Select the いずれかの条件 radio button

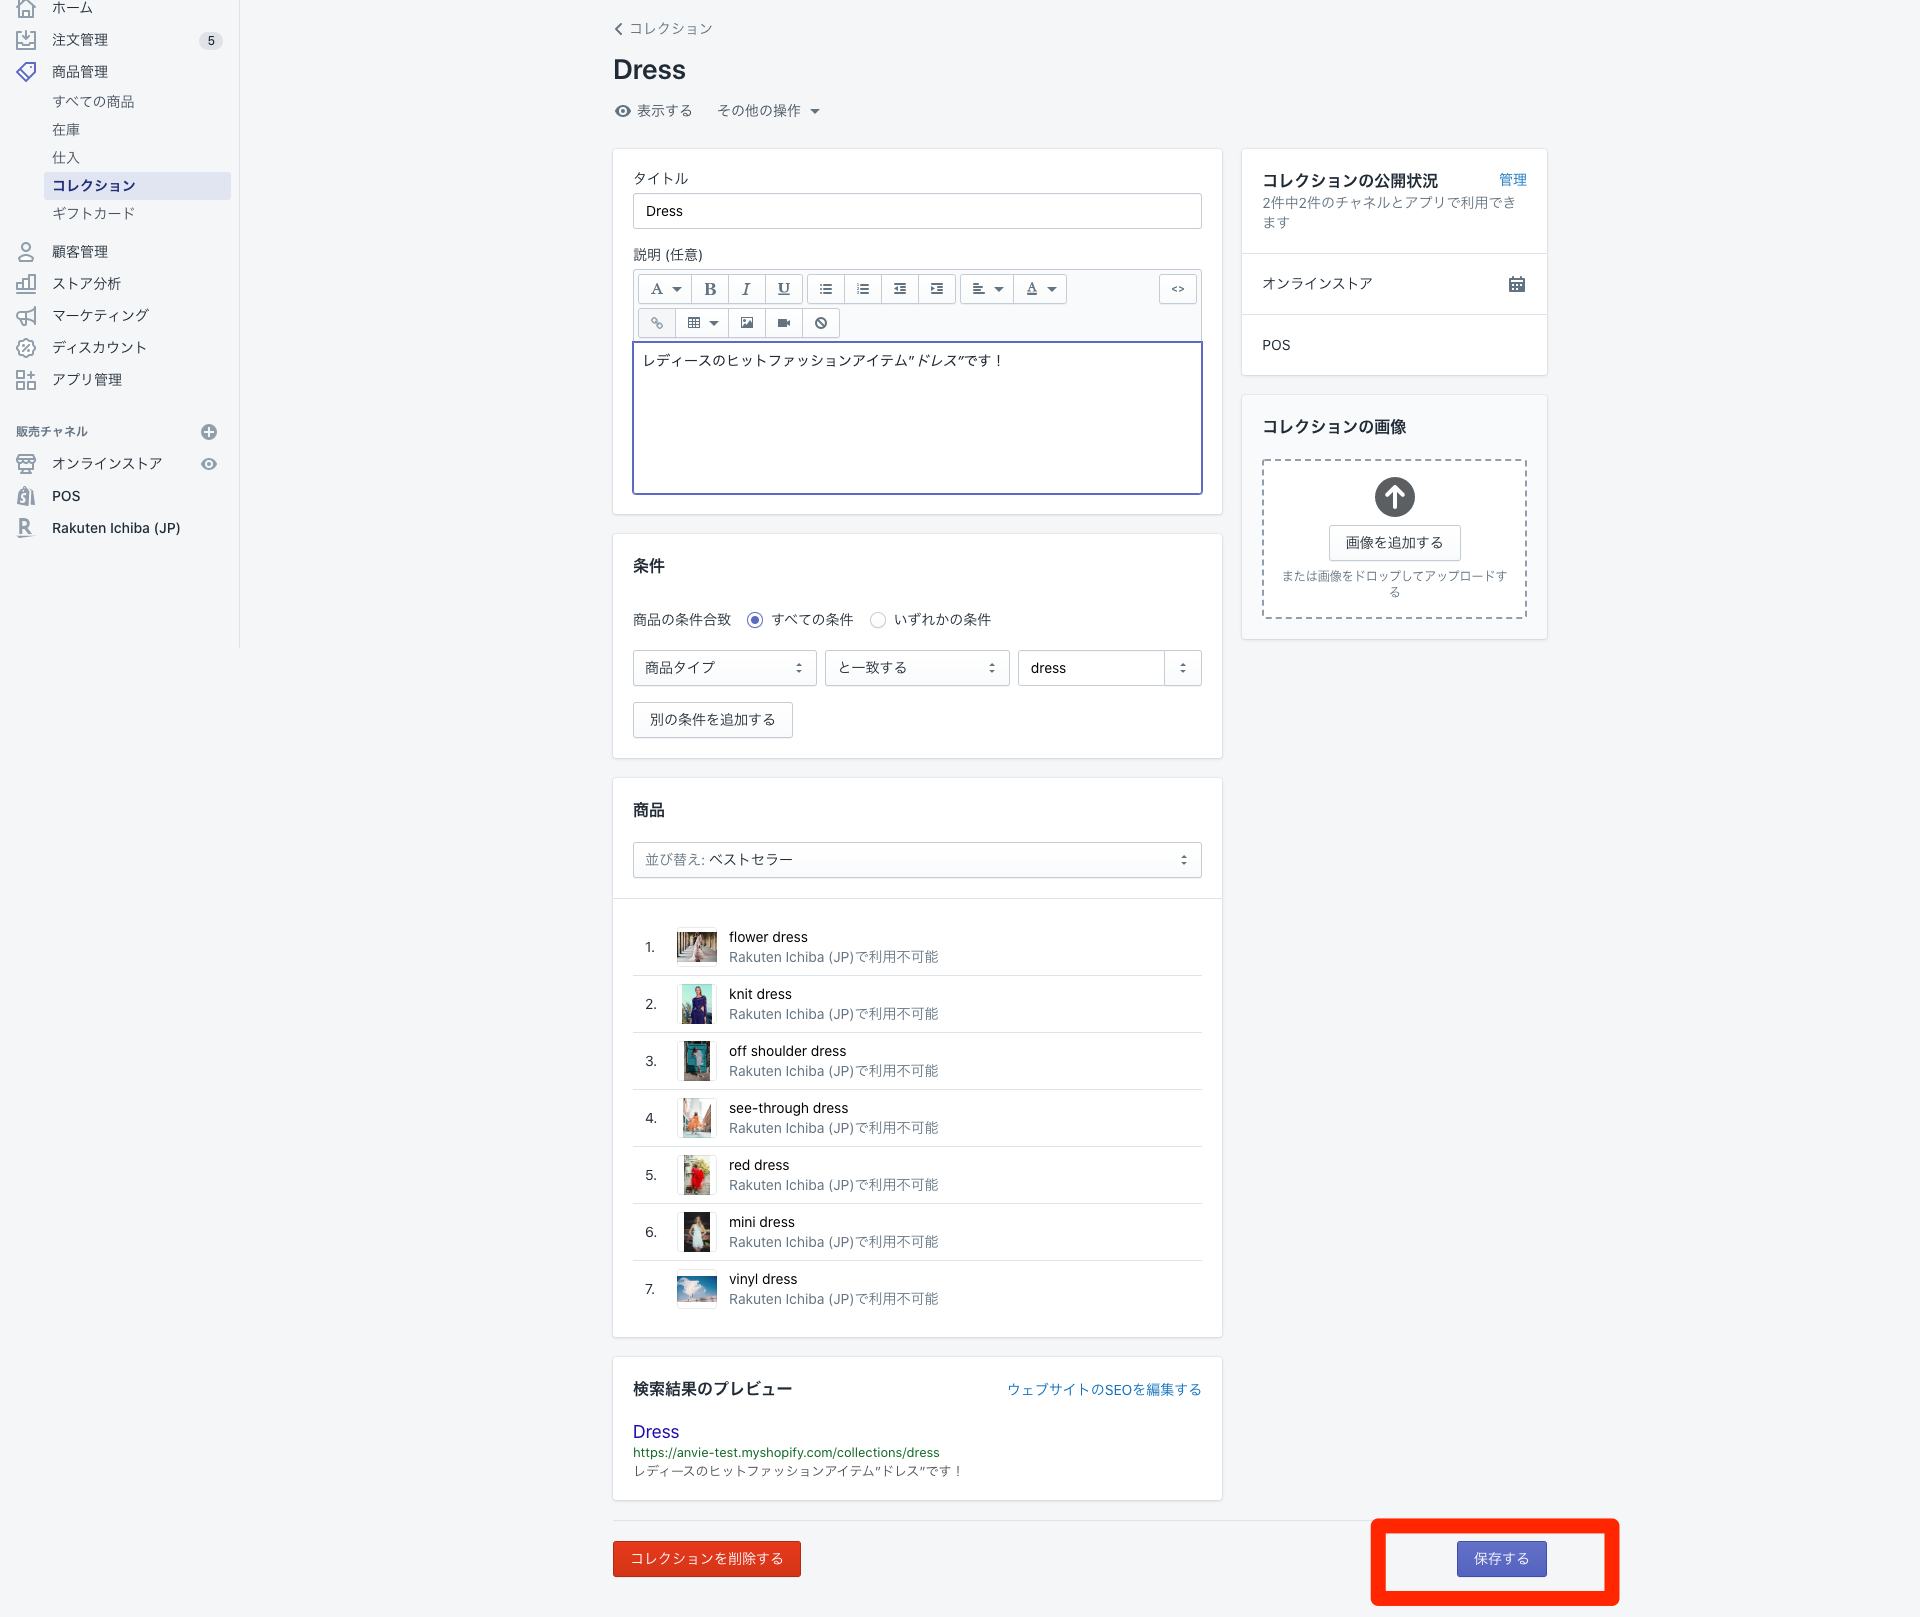click(x=878, y=620)
